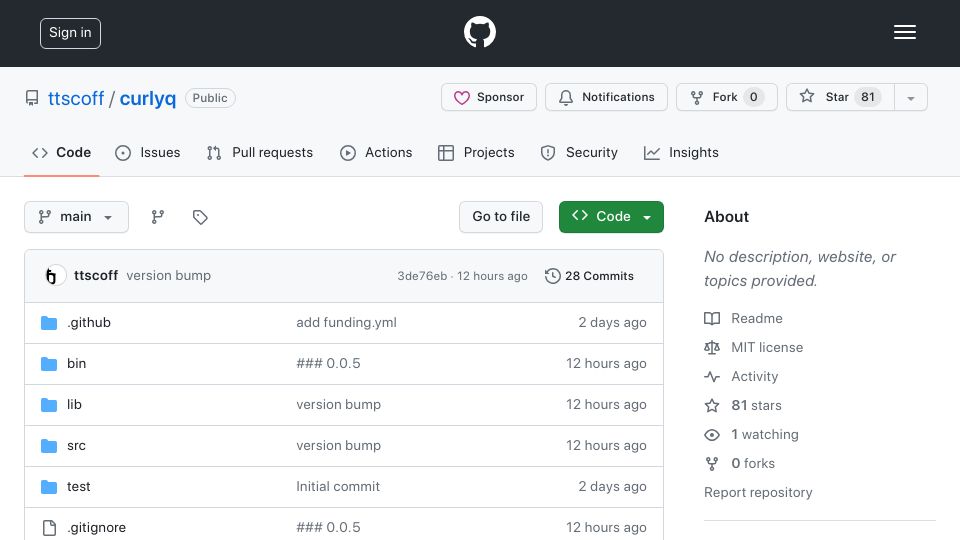Click the '12 hours ago' timestamp for bin
This screenshot has width=960, height=540.
[x=606, y=364]
